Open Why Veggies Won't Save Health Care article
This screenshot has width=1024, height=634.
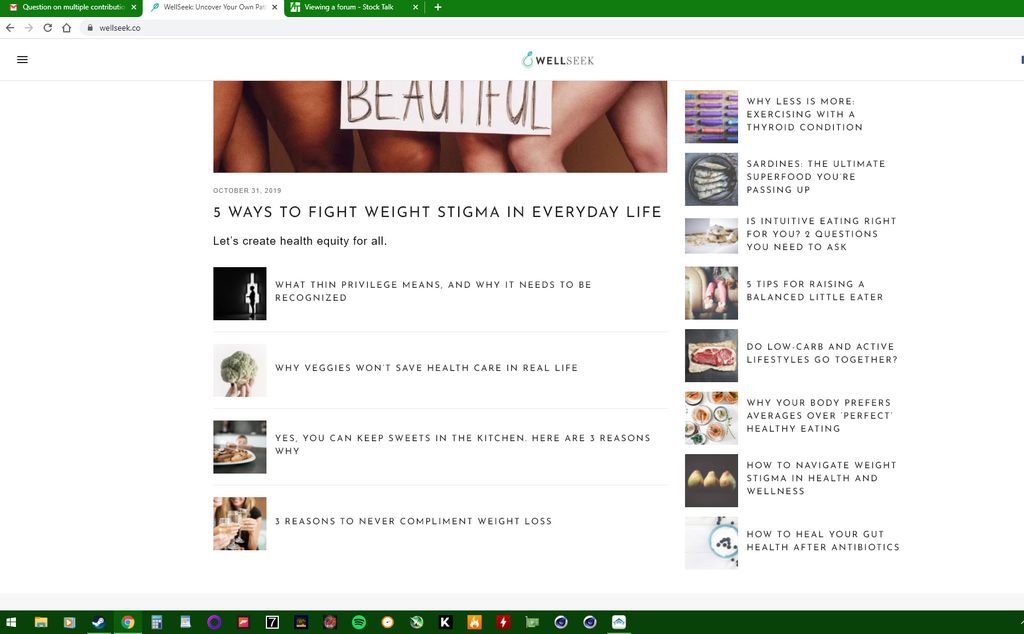click(426, 368)
